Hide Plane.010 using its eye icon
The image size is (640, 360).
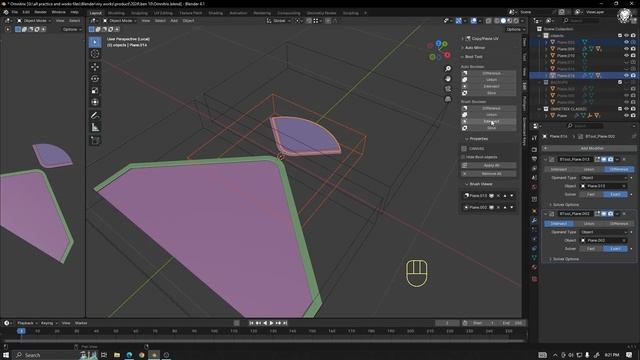point(626,56)
